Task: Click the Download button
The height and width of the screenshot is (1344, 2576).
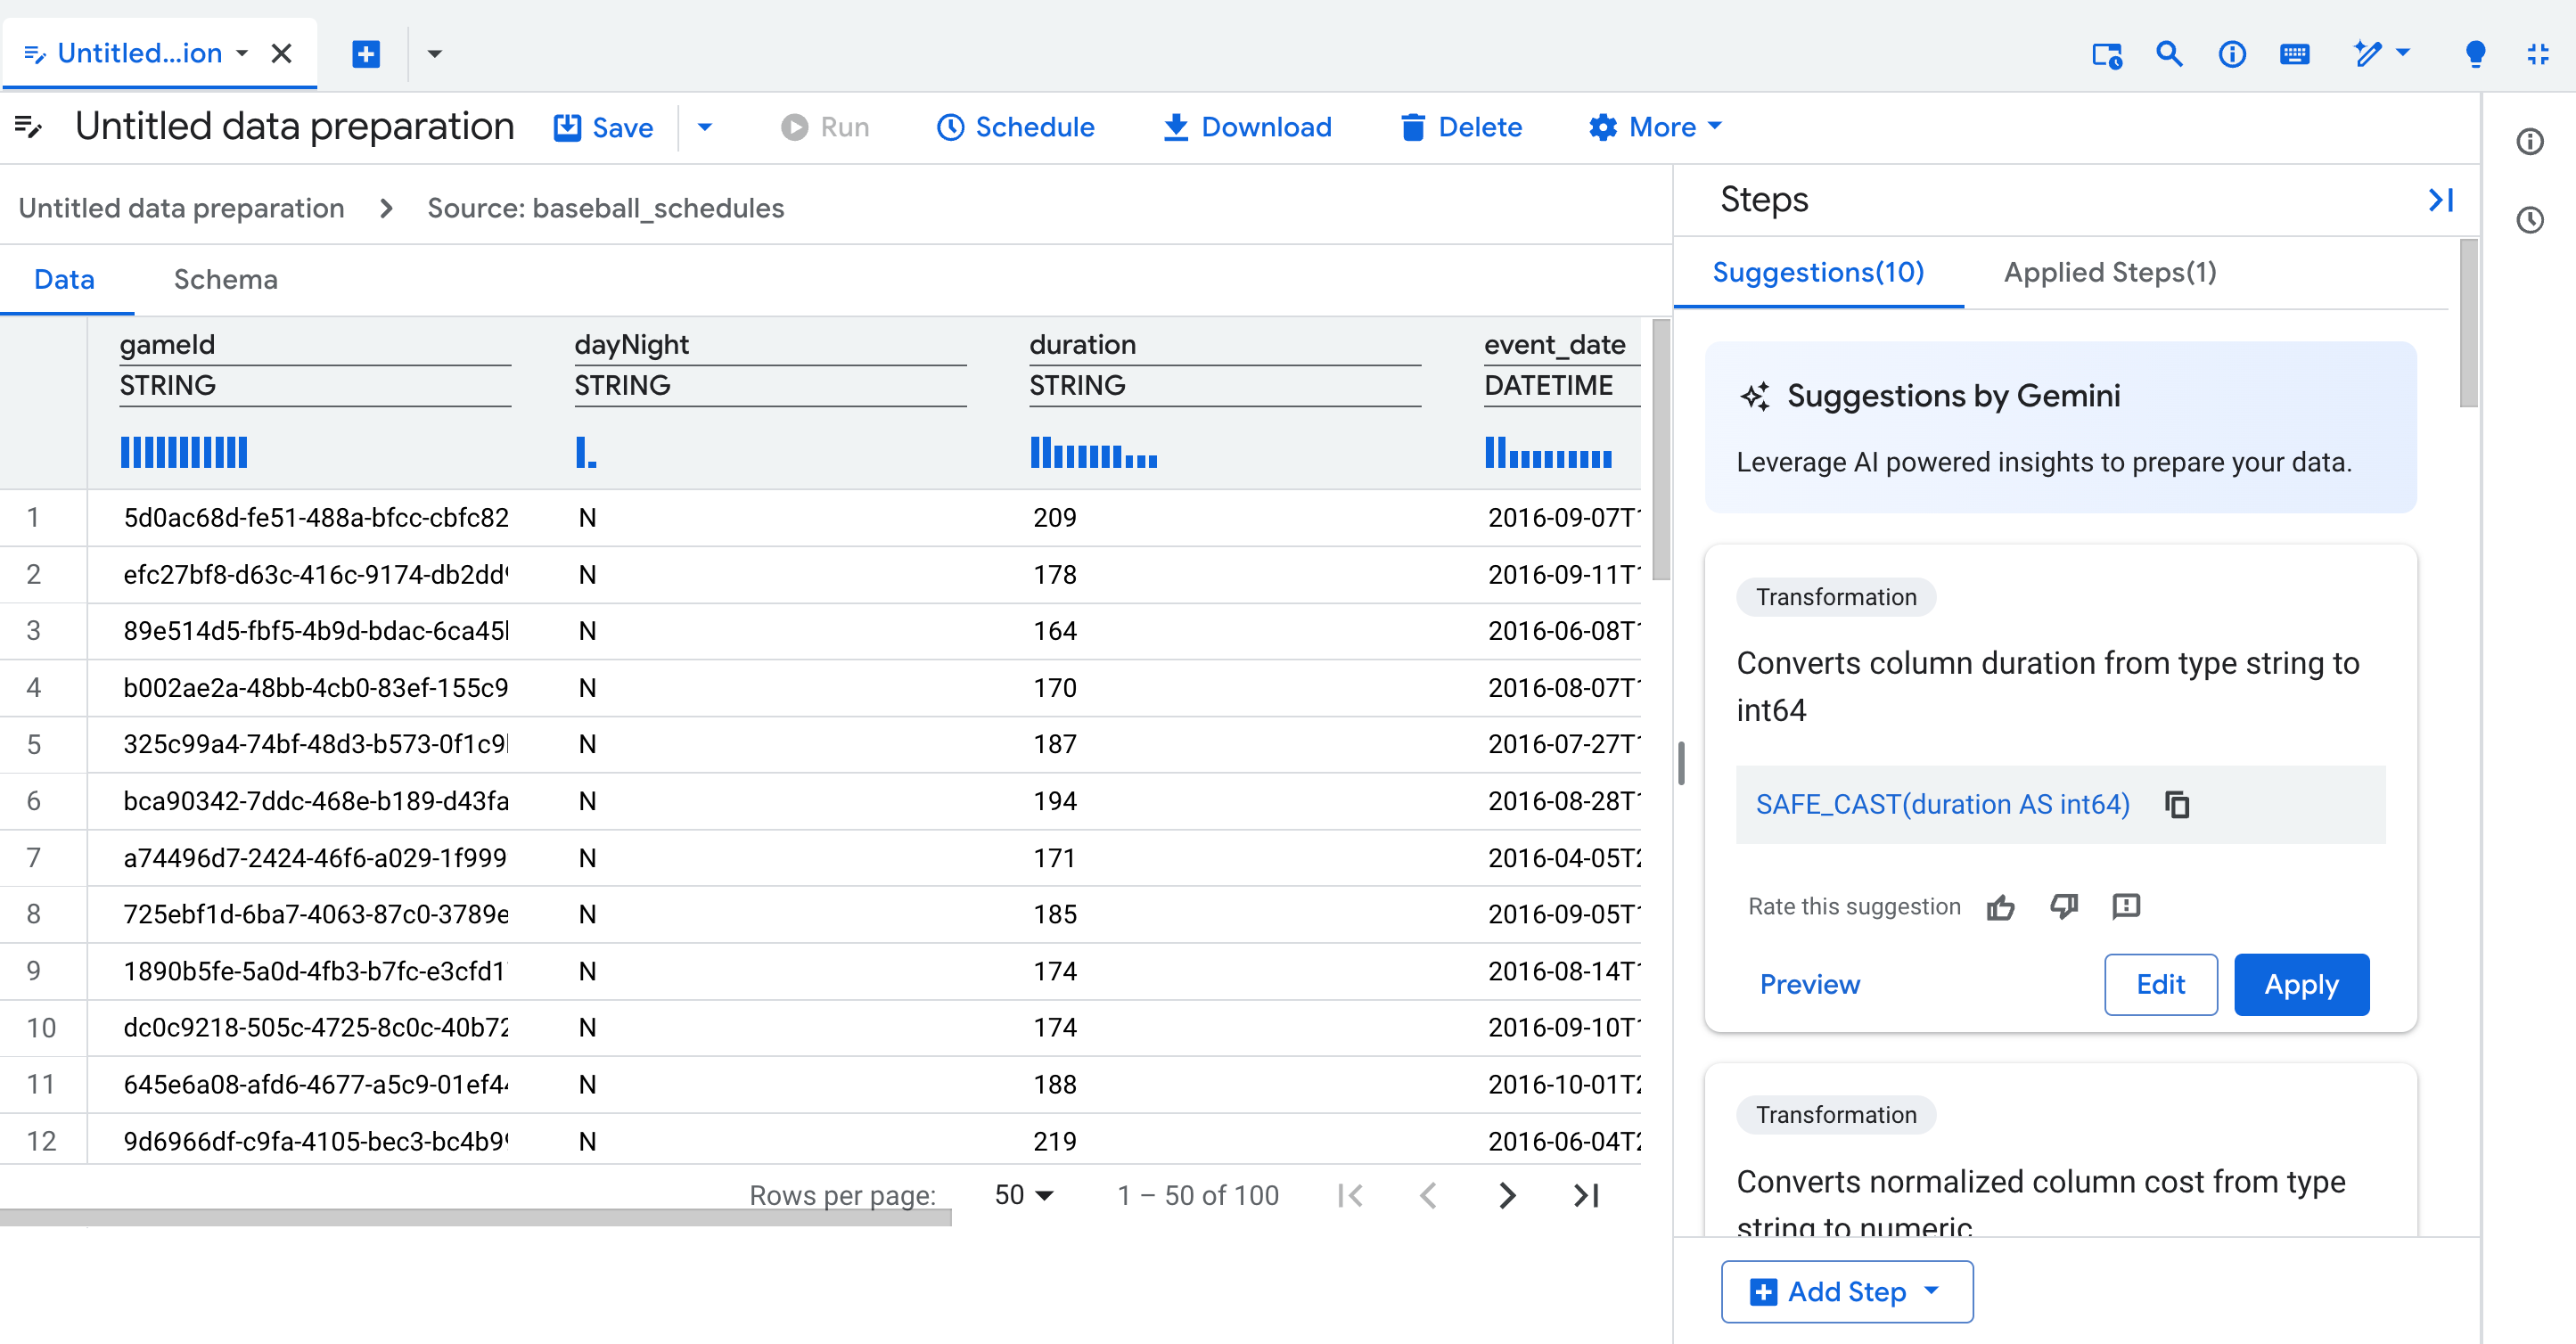Action: (1246, 127)
